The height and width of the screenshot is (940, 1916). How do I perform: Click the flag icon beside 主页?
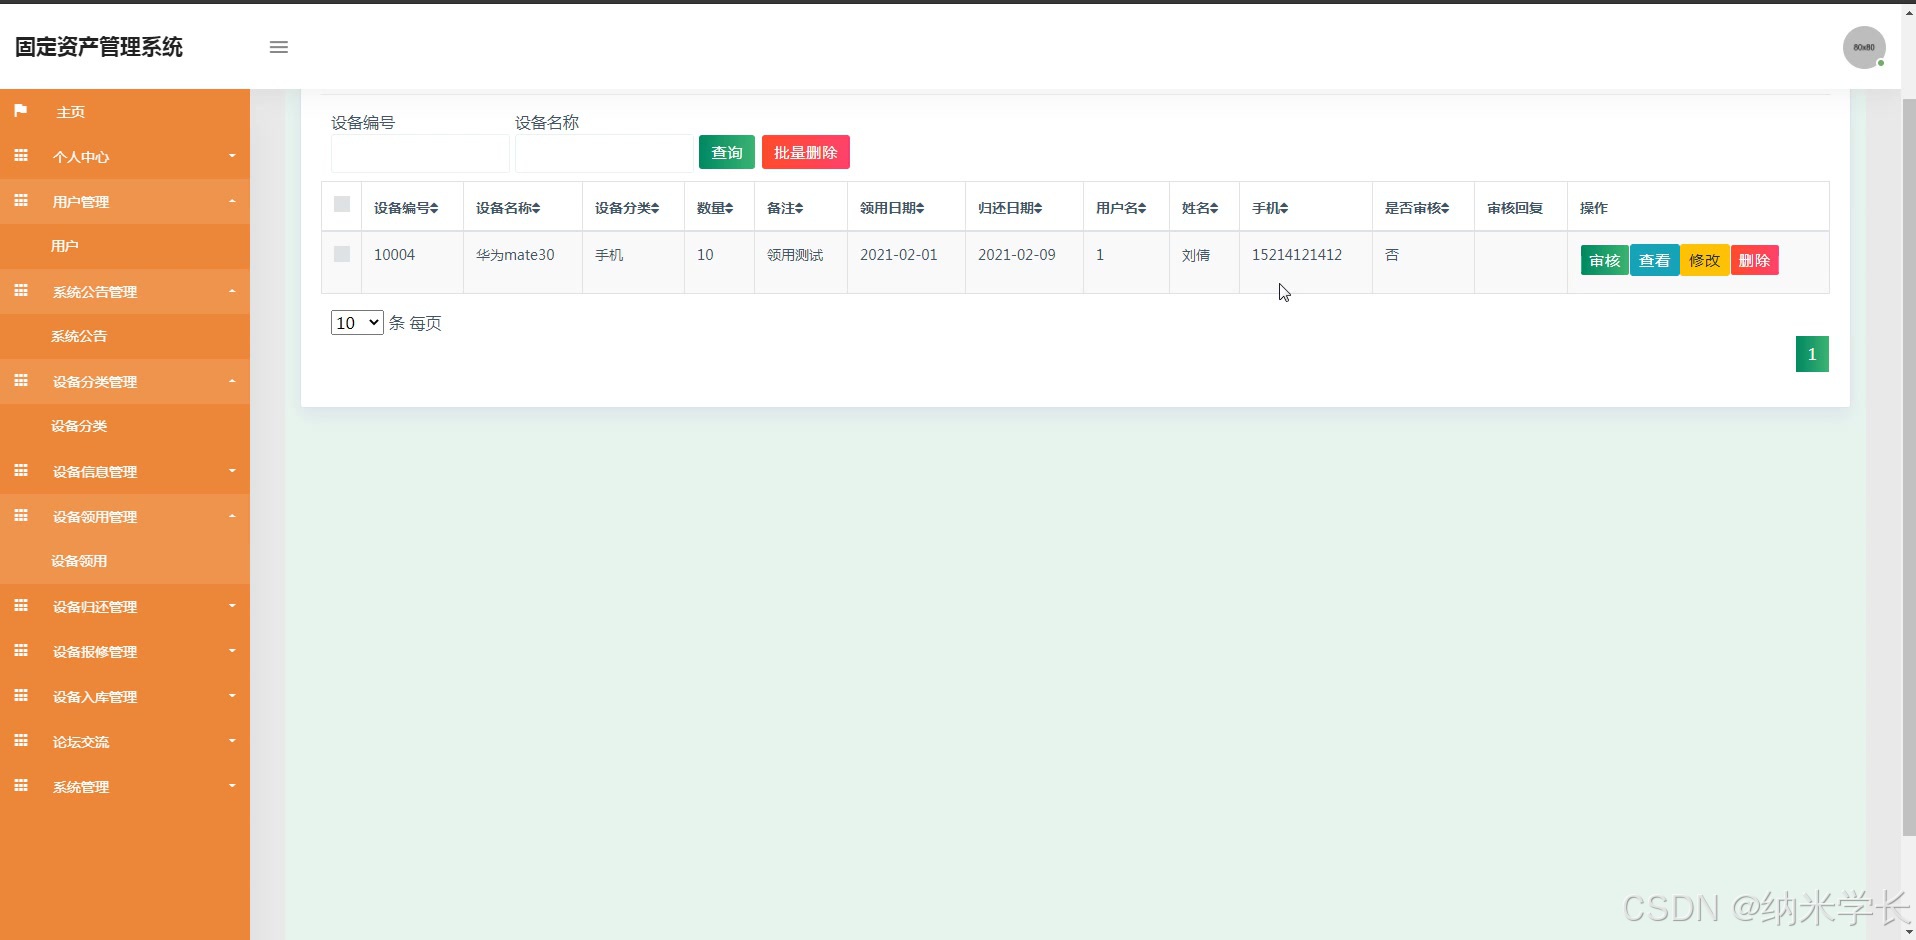21,111
